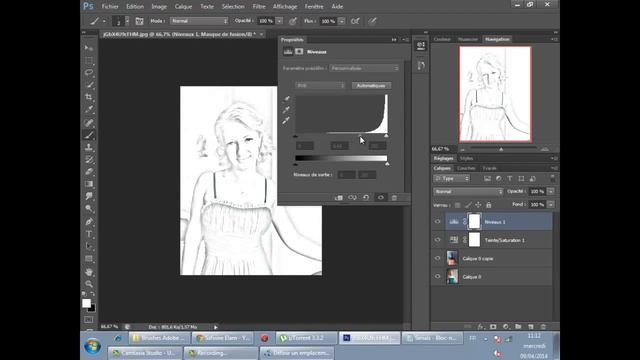640x360 pixels.
Task: Open layer filter Type dropdown
Action: [x=452, y=178]
